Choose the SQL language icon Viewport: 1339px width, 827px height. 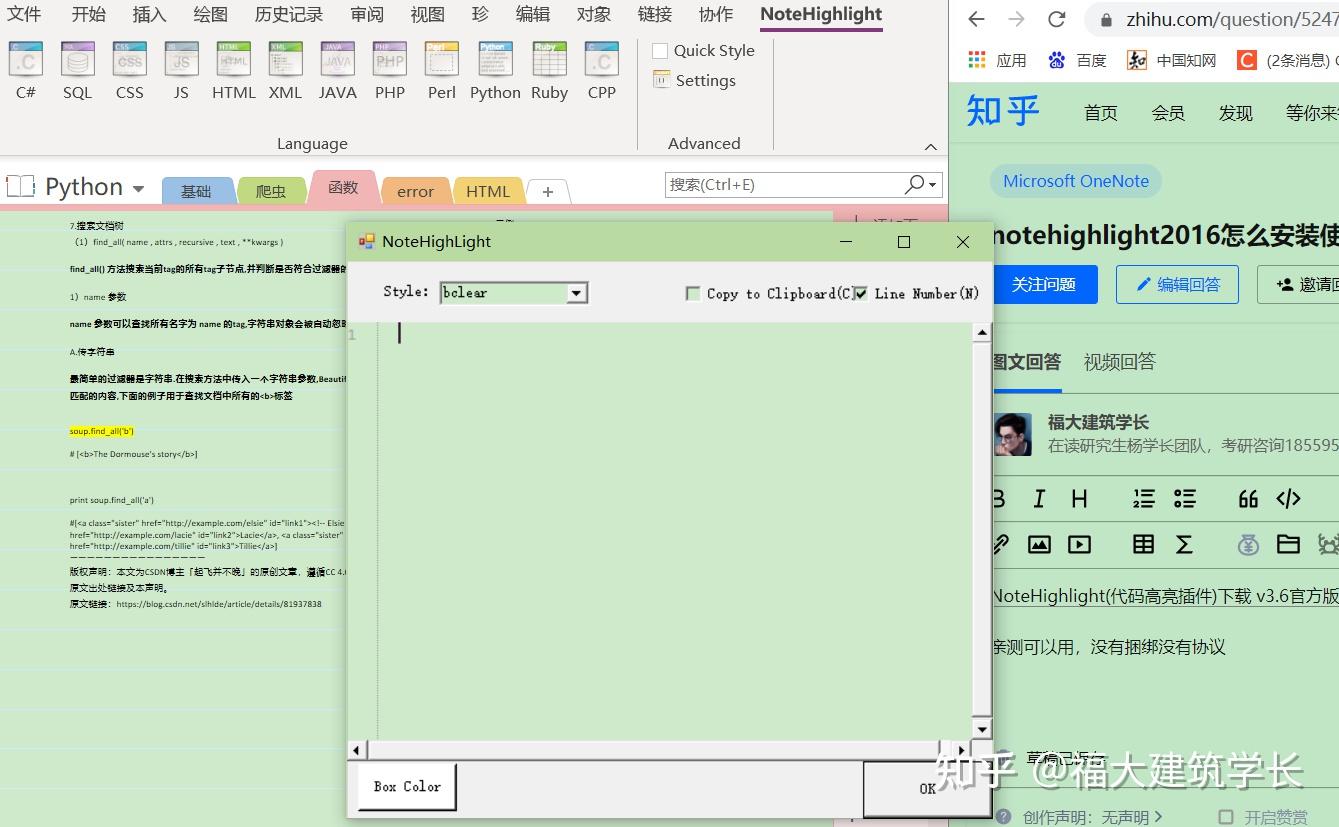(x=77, y=71)
